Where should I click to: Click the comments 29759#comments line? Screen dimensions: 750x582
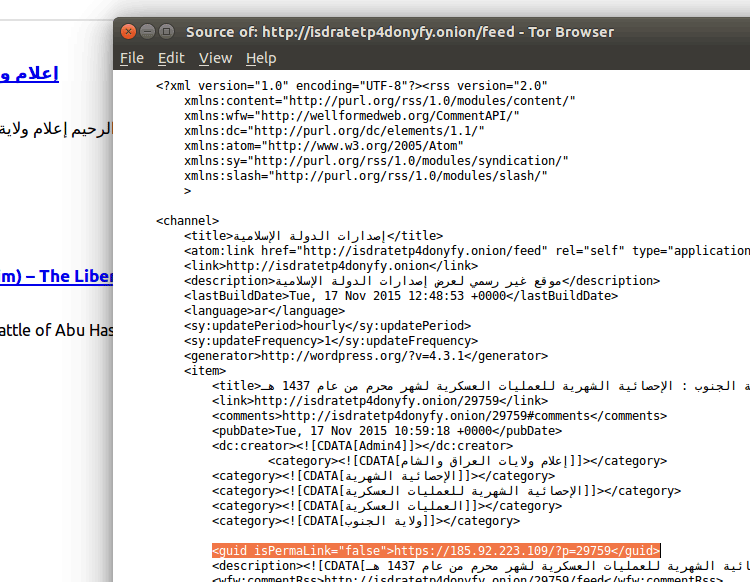(x=440, y=416)
